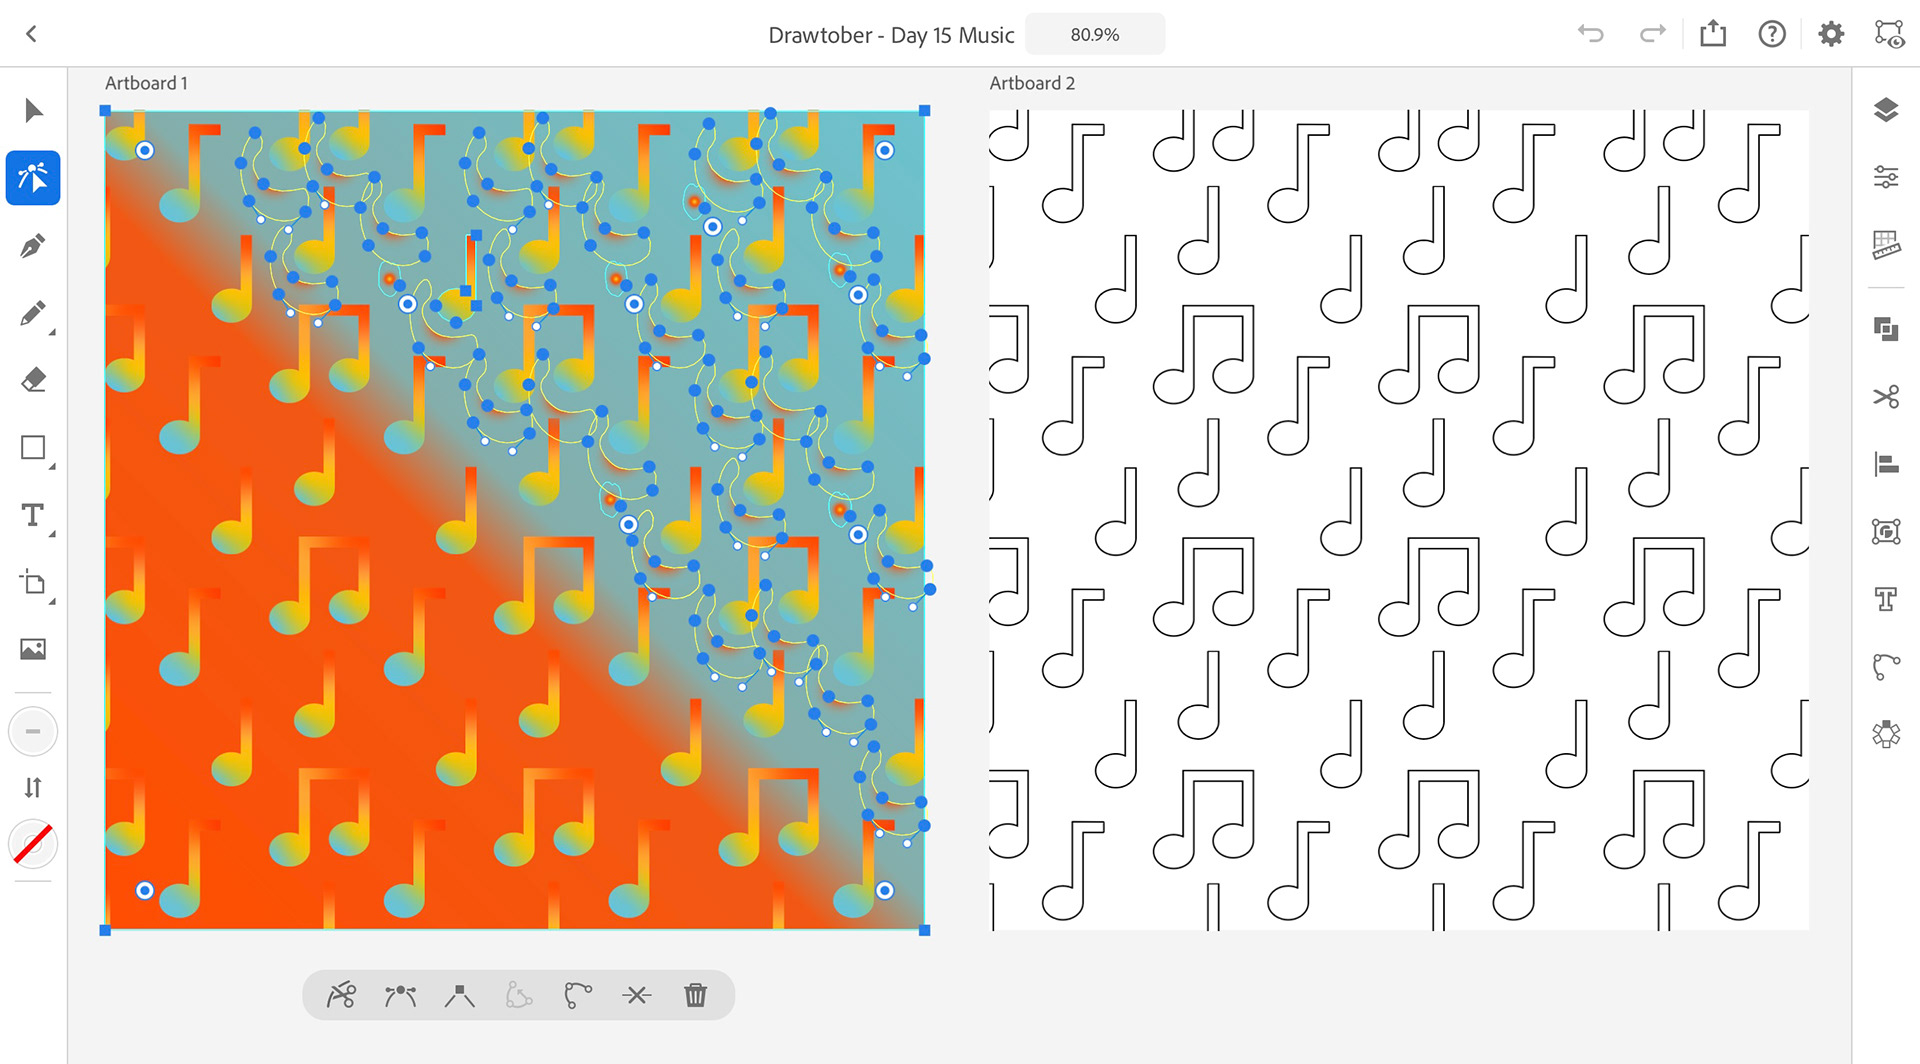This screenshot has width=1920, height=1064.
Task: Select the Rectangle shape tool
Action: click(33, 448)
